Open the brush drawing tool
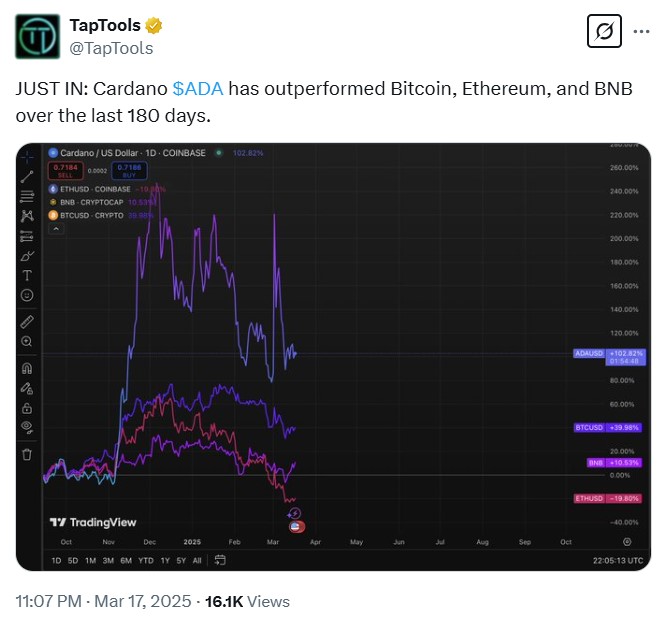The image size is (664, 619). [x=27, y=255]
